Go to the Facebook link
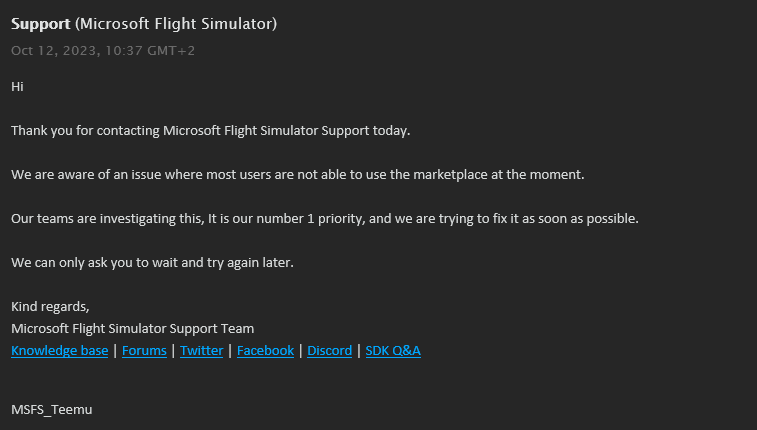 (265, 351)
